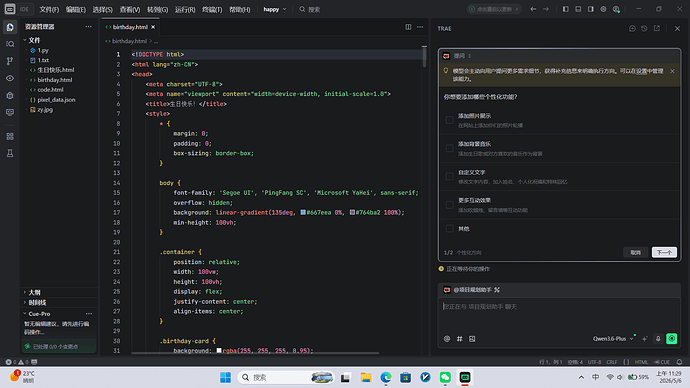Screen dimensions: 690x388
Task: Click the green send button in chat
Action: [672, 338]
